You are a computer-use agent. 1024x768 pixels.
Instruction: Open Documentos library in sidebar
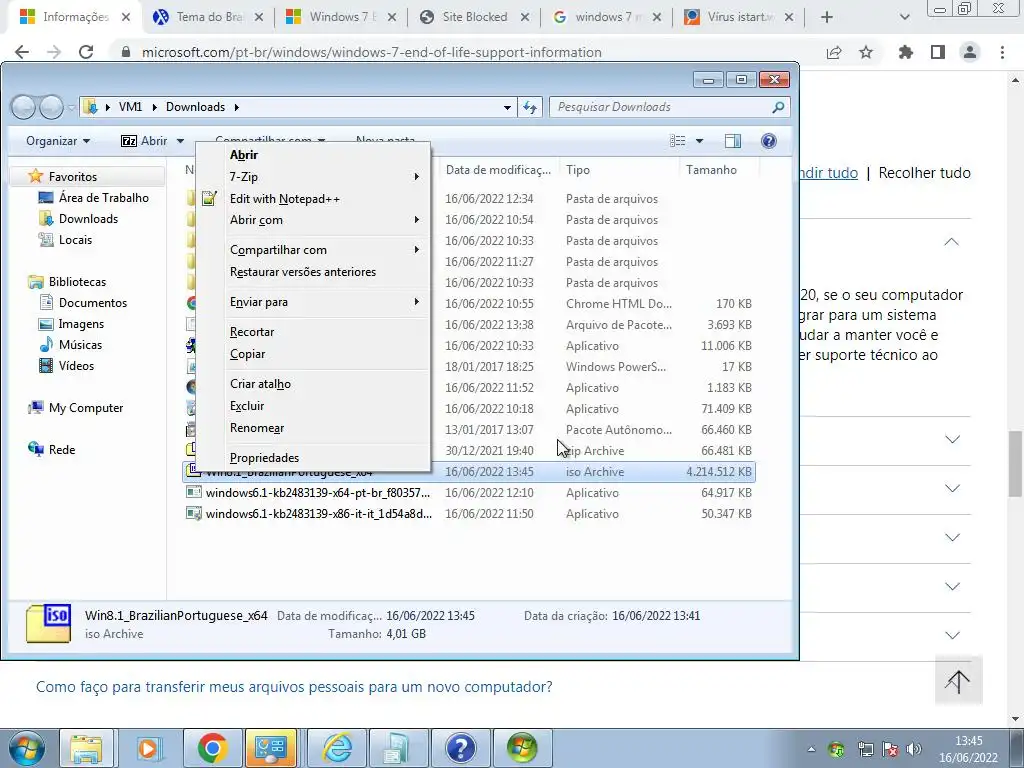click(83, 303)
